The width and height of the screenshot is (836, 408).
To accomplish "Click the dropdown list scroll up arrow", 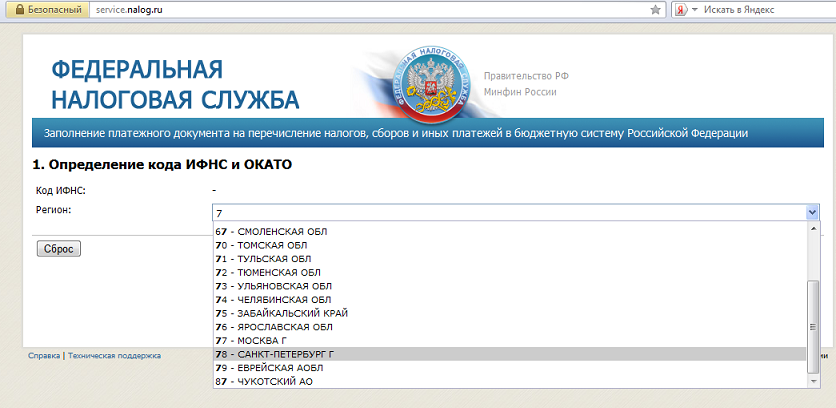I will tap(813, 228).
